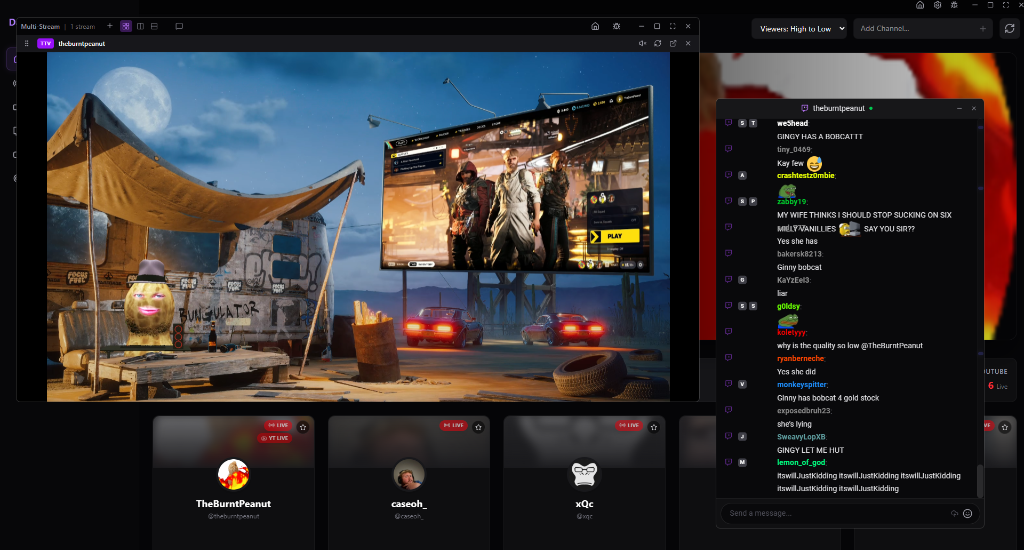Open the emoji picker in chat
Viewport: 1024px width, 550px height.
pyautogui.click(x=967, y=513)
